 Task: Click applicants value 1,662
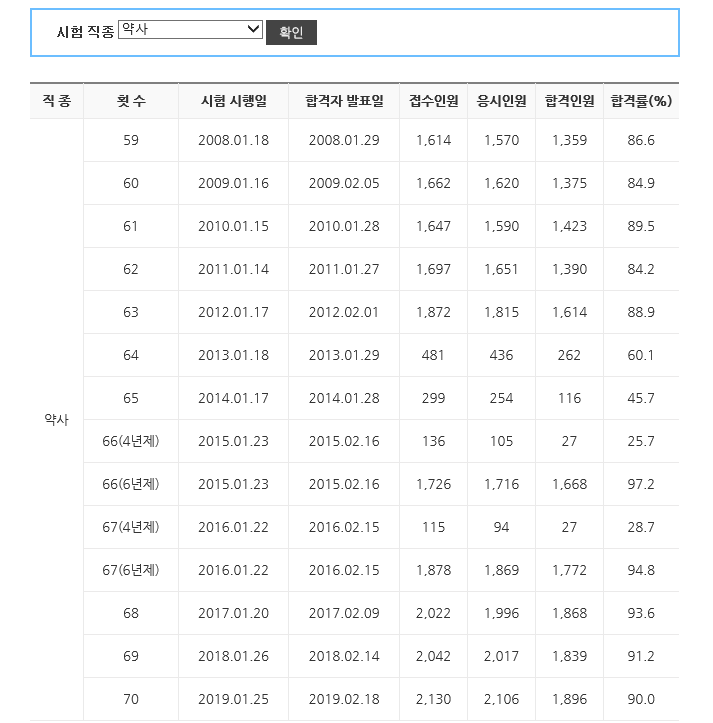(434, 183)
